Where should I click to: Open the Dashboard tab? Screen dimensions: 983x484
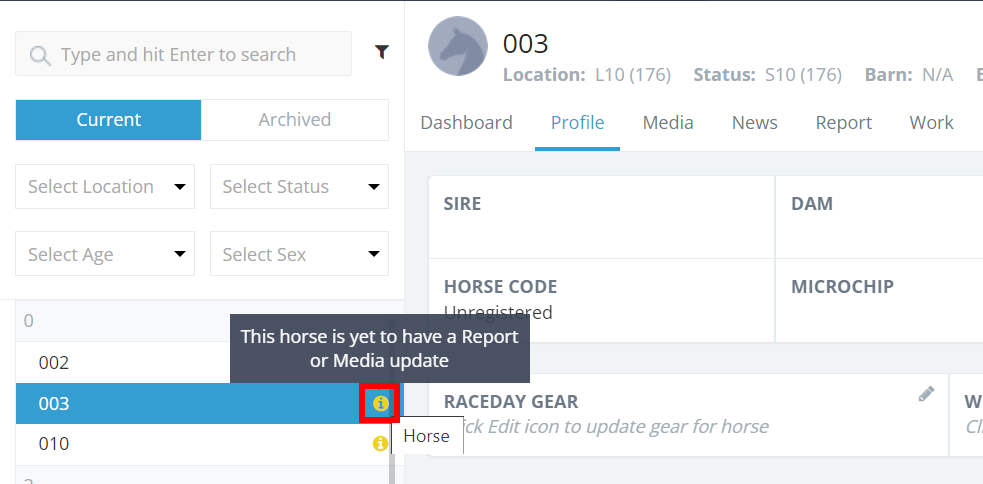(466, 123)
